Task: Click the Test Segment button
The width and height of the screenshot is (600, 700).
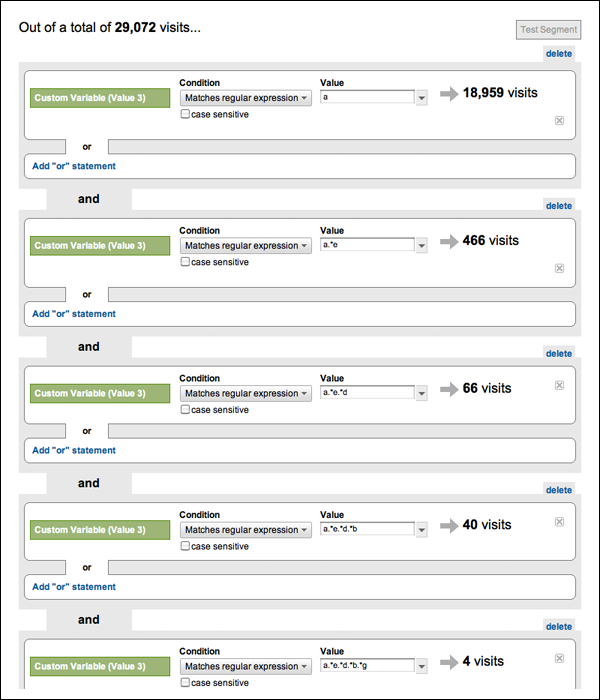Action: (x=549, y=30)
